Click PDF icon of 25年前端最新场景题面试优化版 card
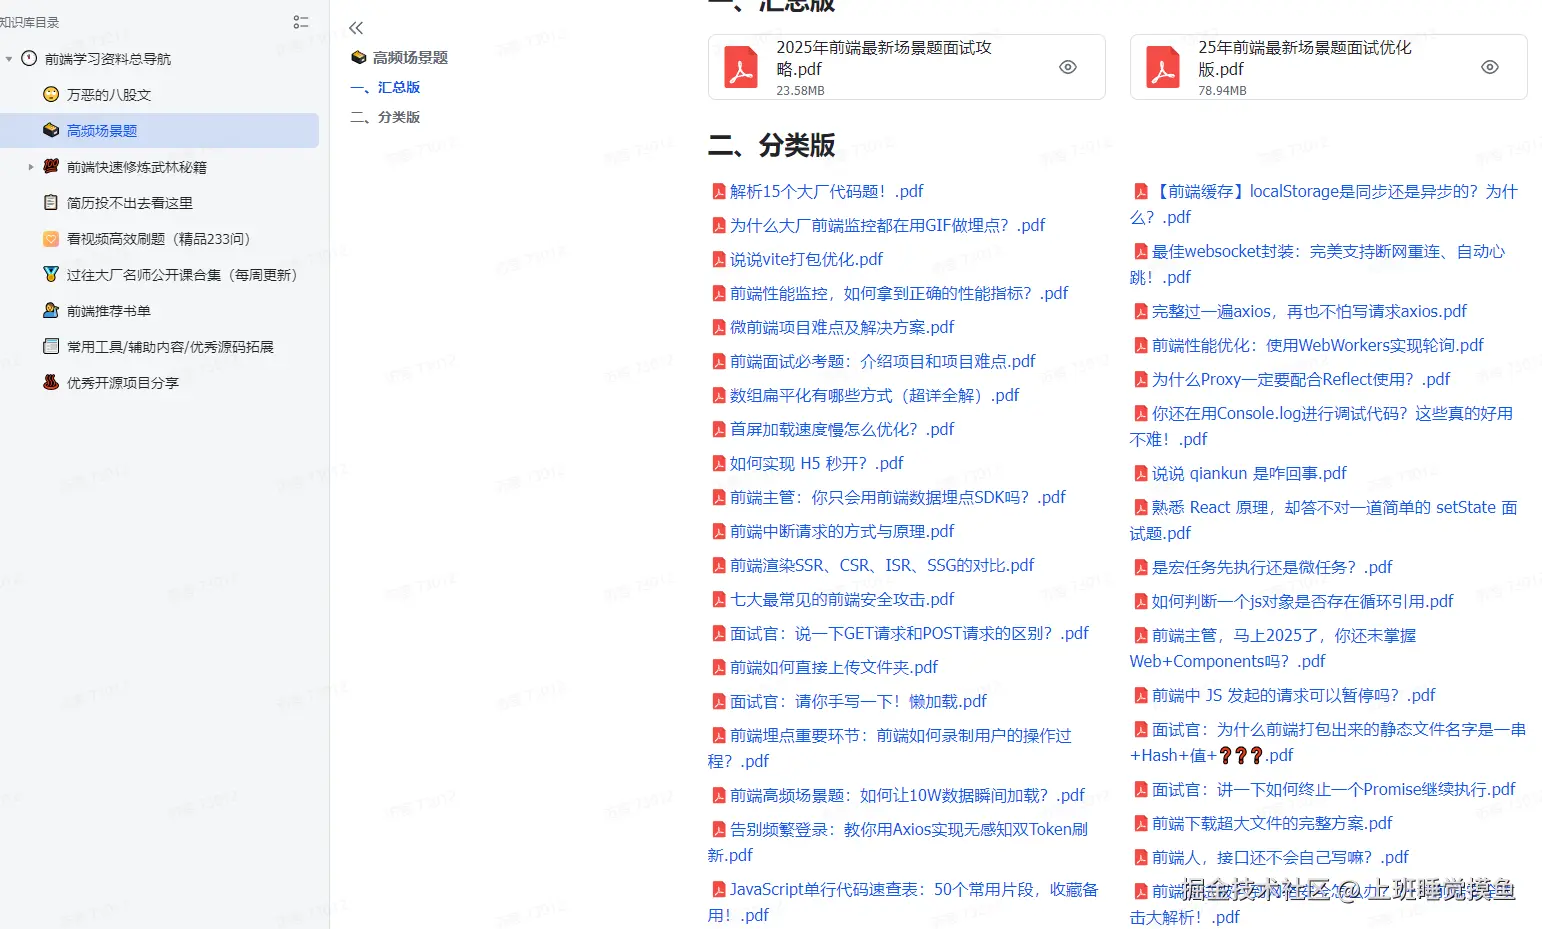The height and width of the screenshot is (929, 1542). tap(1163, 67)
